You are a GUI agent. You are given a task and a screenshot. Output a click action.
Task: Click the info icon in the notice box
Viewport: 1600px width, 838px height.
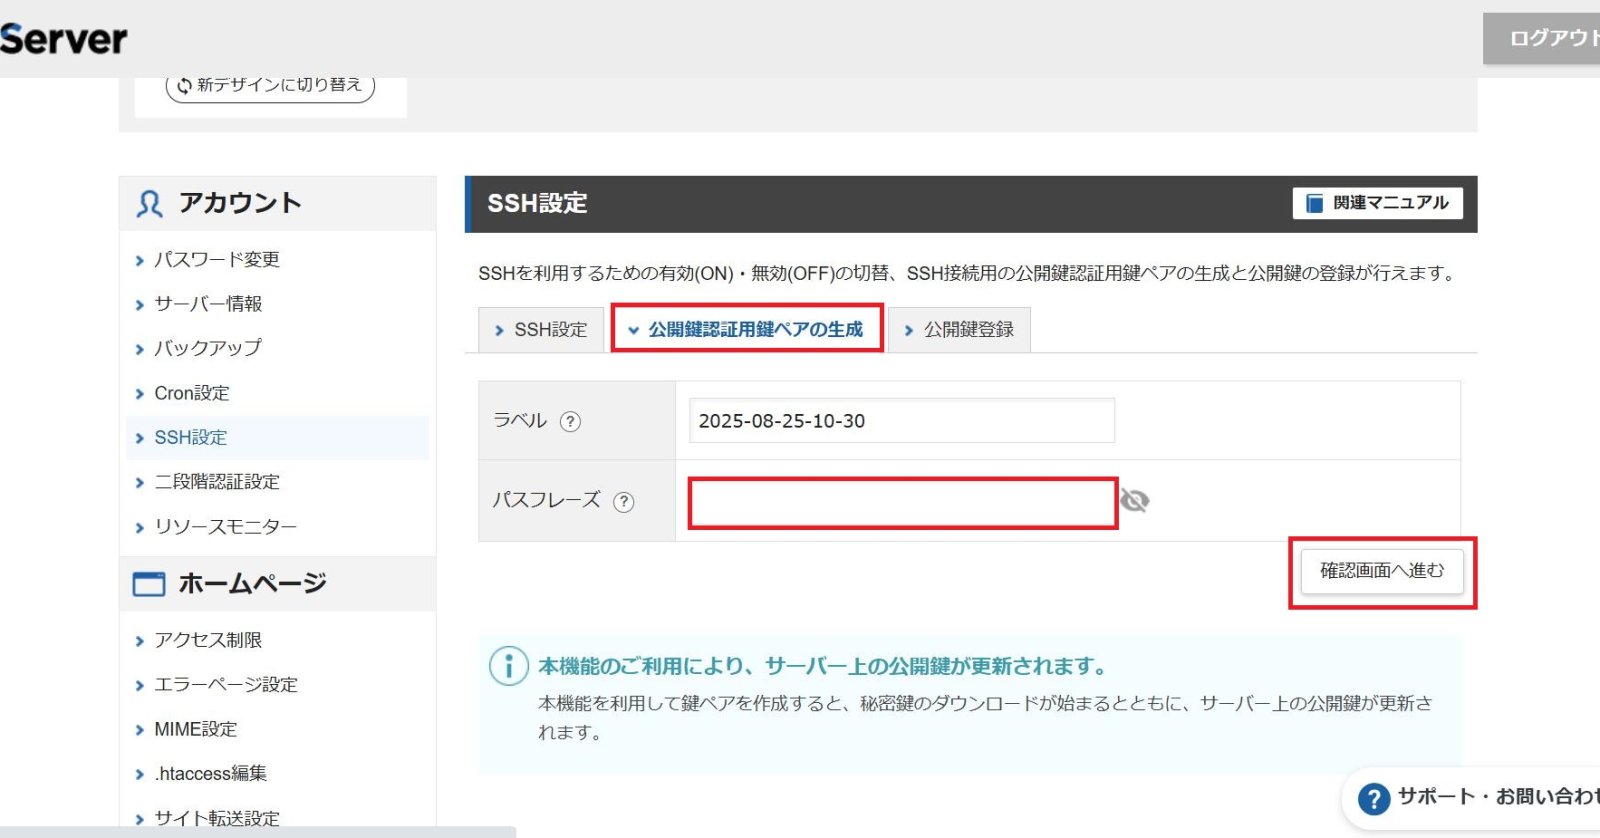[508, 666]
